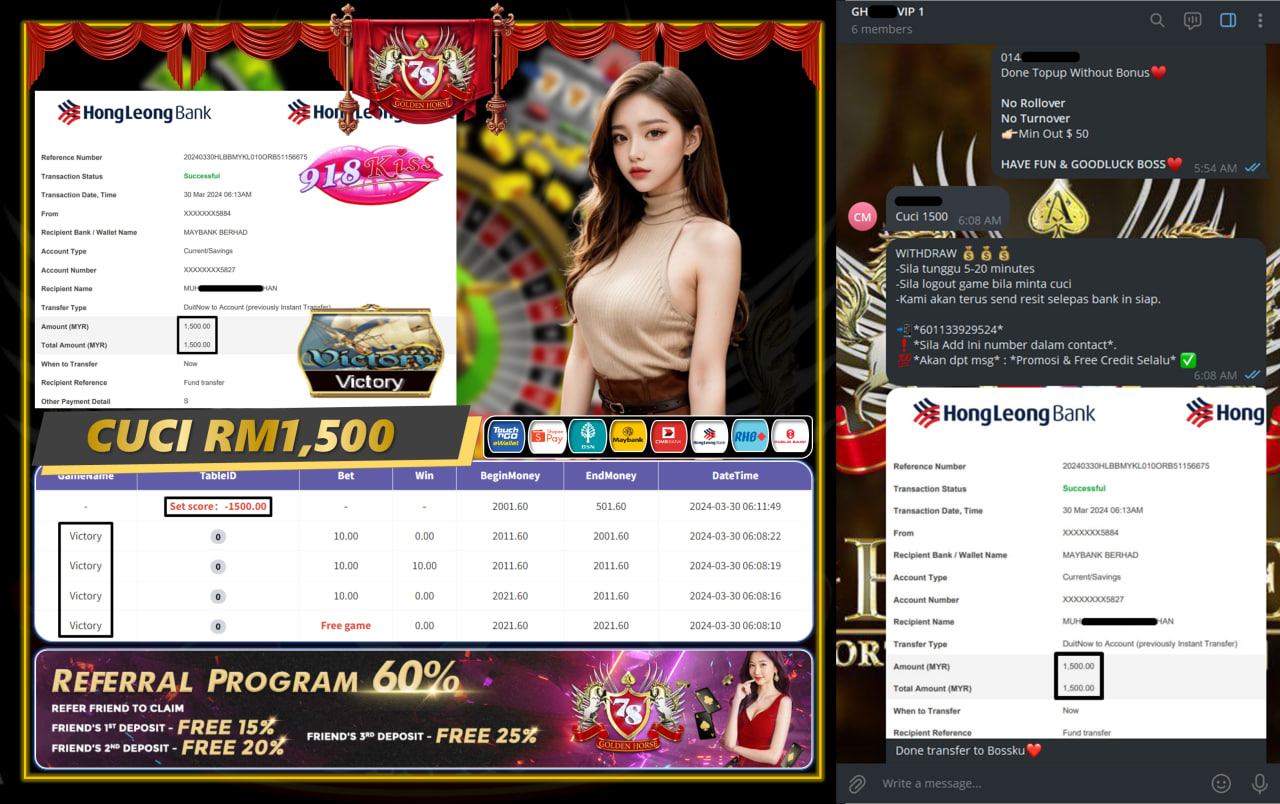Click 'Friend's 1st Deposit - Free 15%' text
The width and height of the screenshot is (1280, 804).
(163, 727)
